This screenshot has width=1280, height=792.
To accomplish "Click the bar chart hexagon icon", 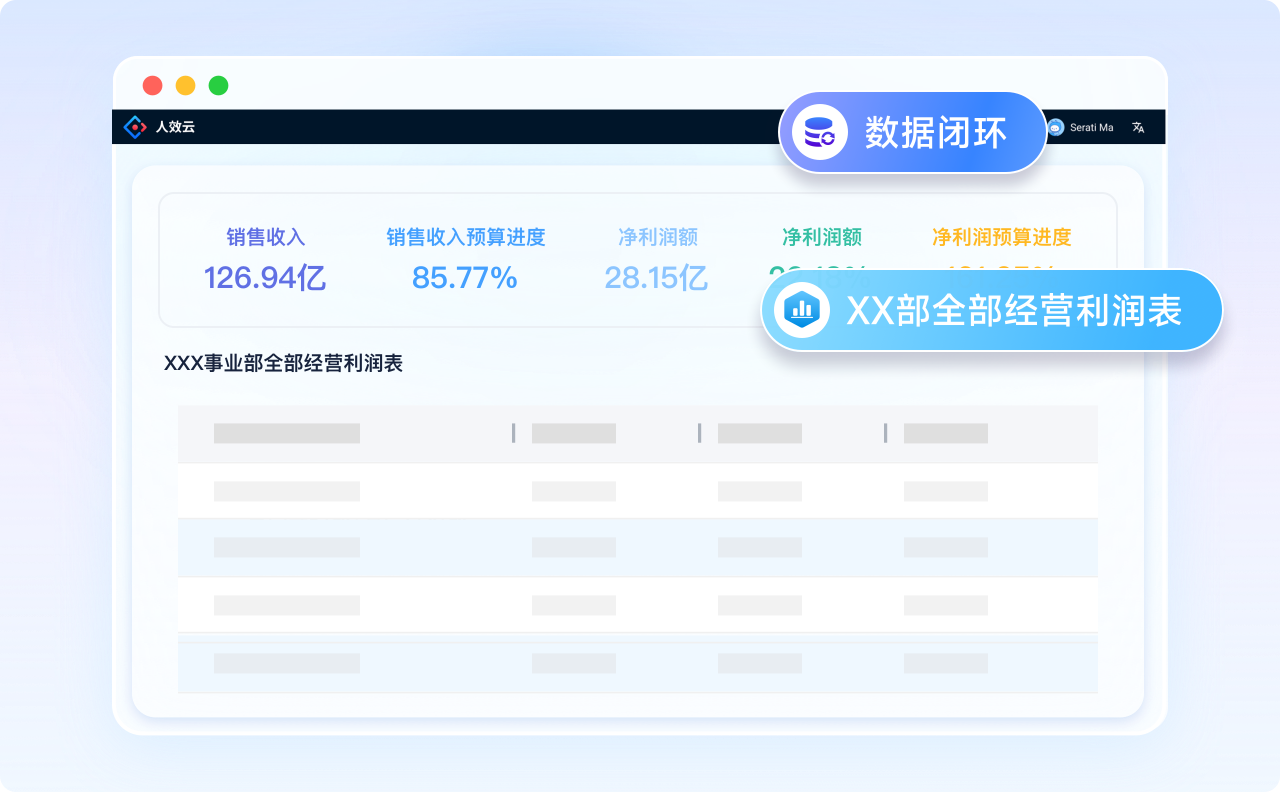I will [802, 310].
